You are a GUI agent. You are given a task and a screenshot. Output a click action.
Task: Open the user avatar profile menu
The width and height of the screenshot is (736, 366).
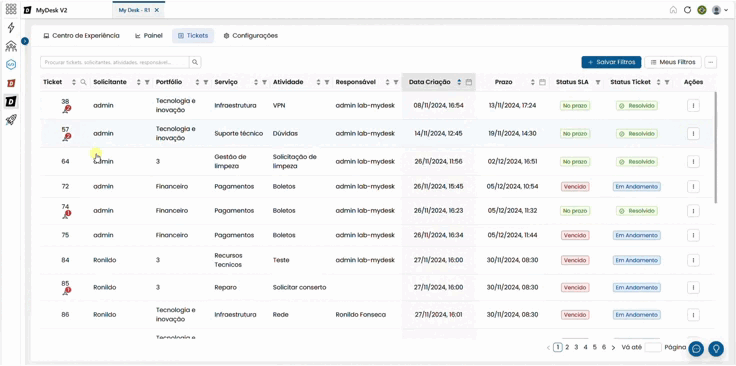pos(720,10)
